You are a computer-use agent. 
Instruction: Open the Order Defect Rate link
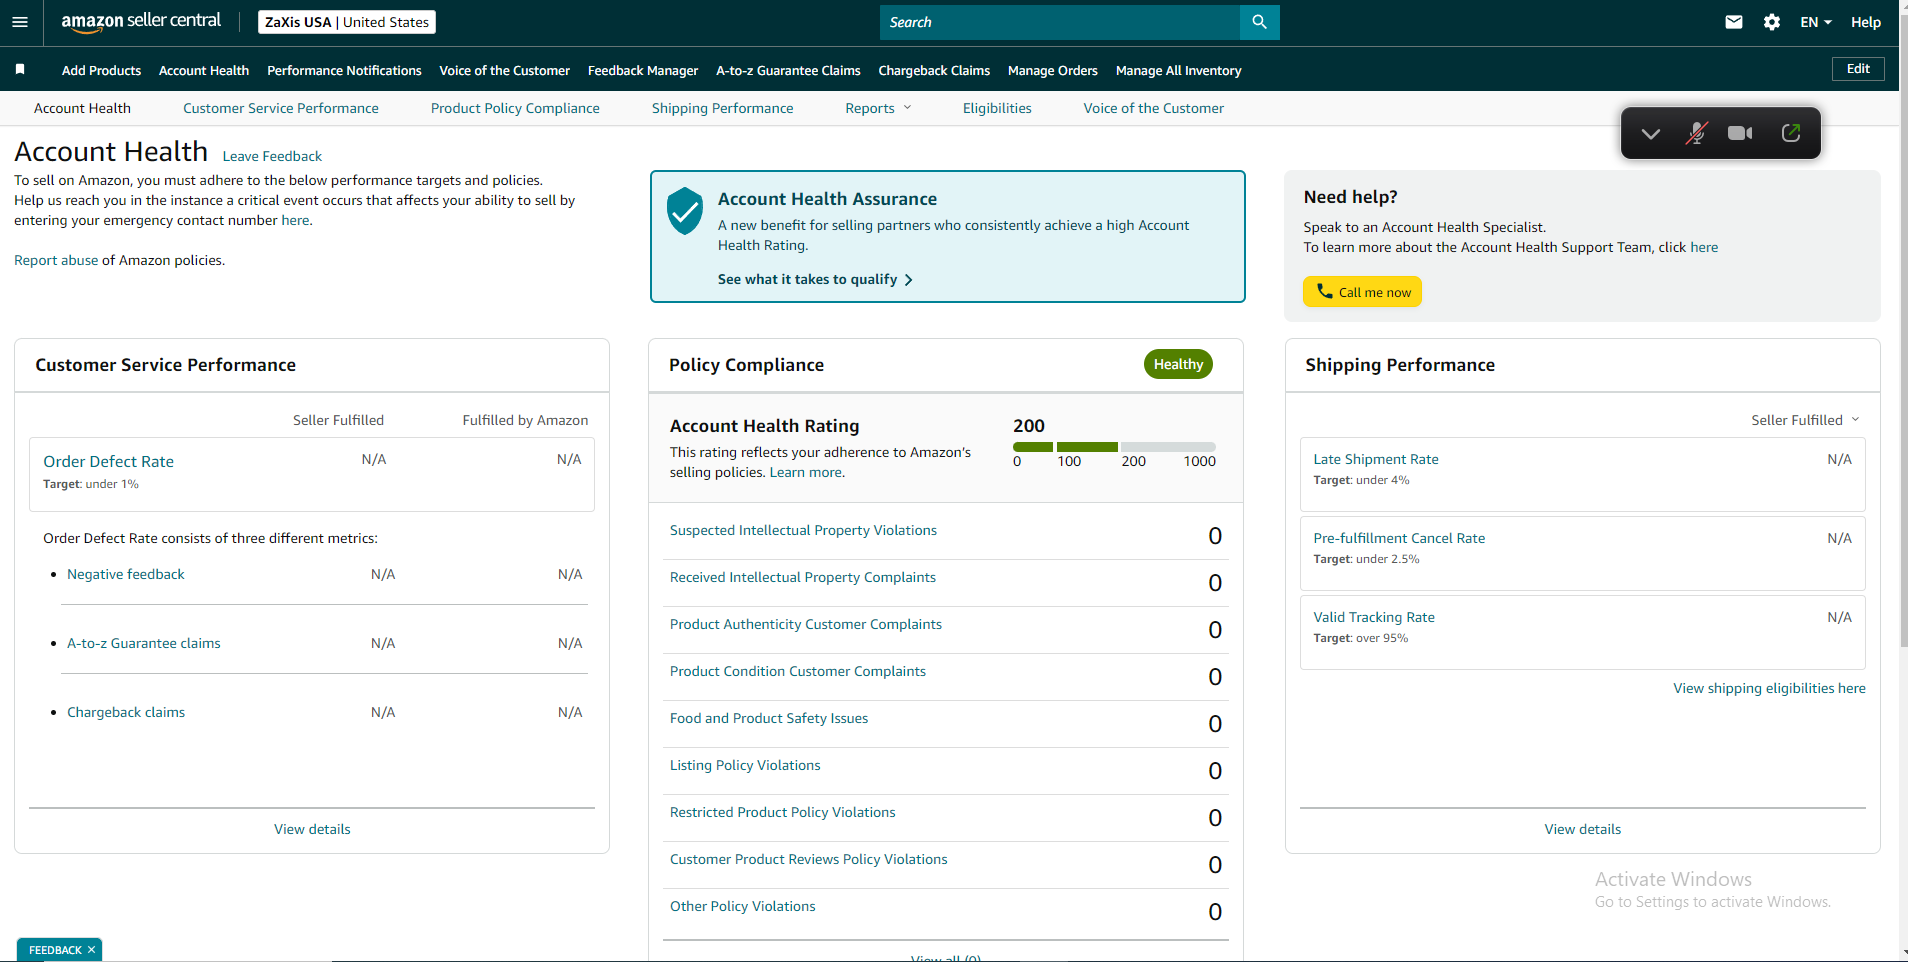108,461
